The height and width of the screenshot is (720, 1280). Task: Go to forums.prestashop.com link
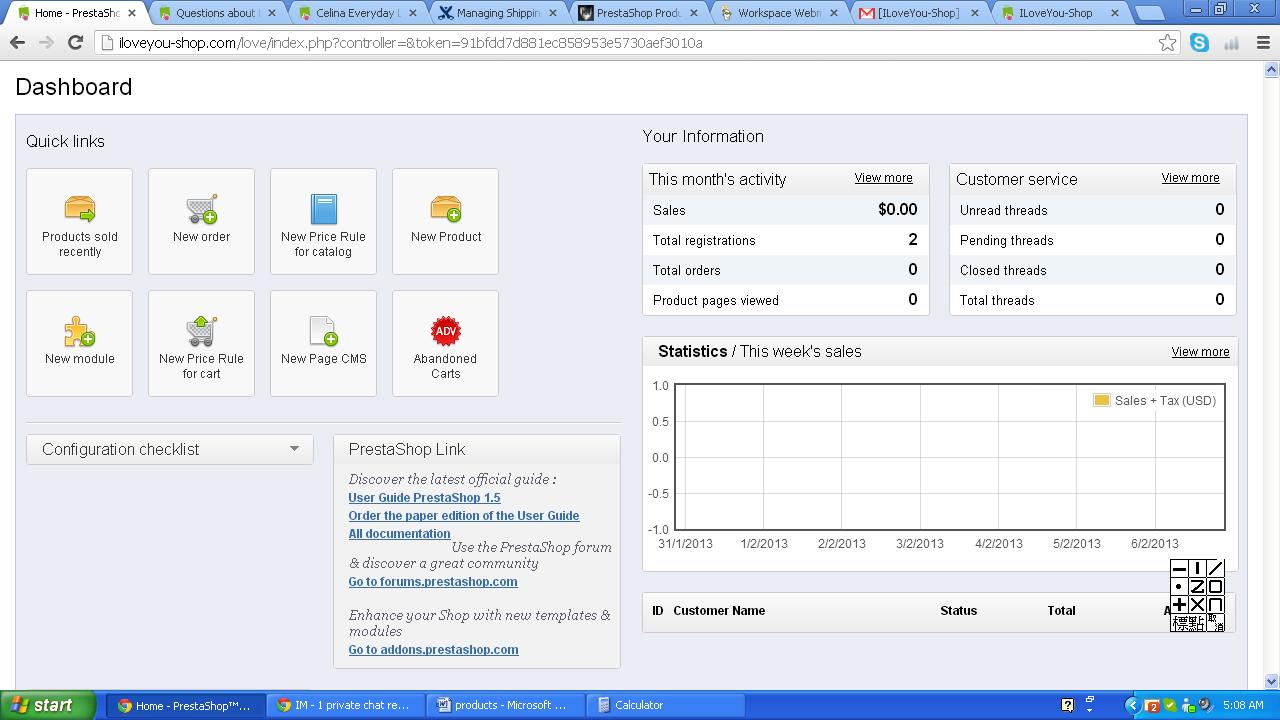pos(433,581)
